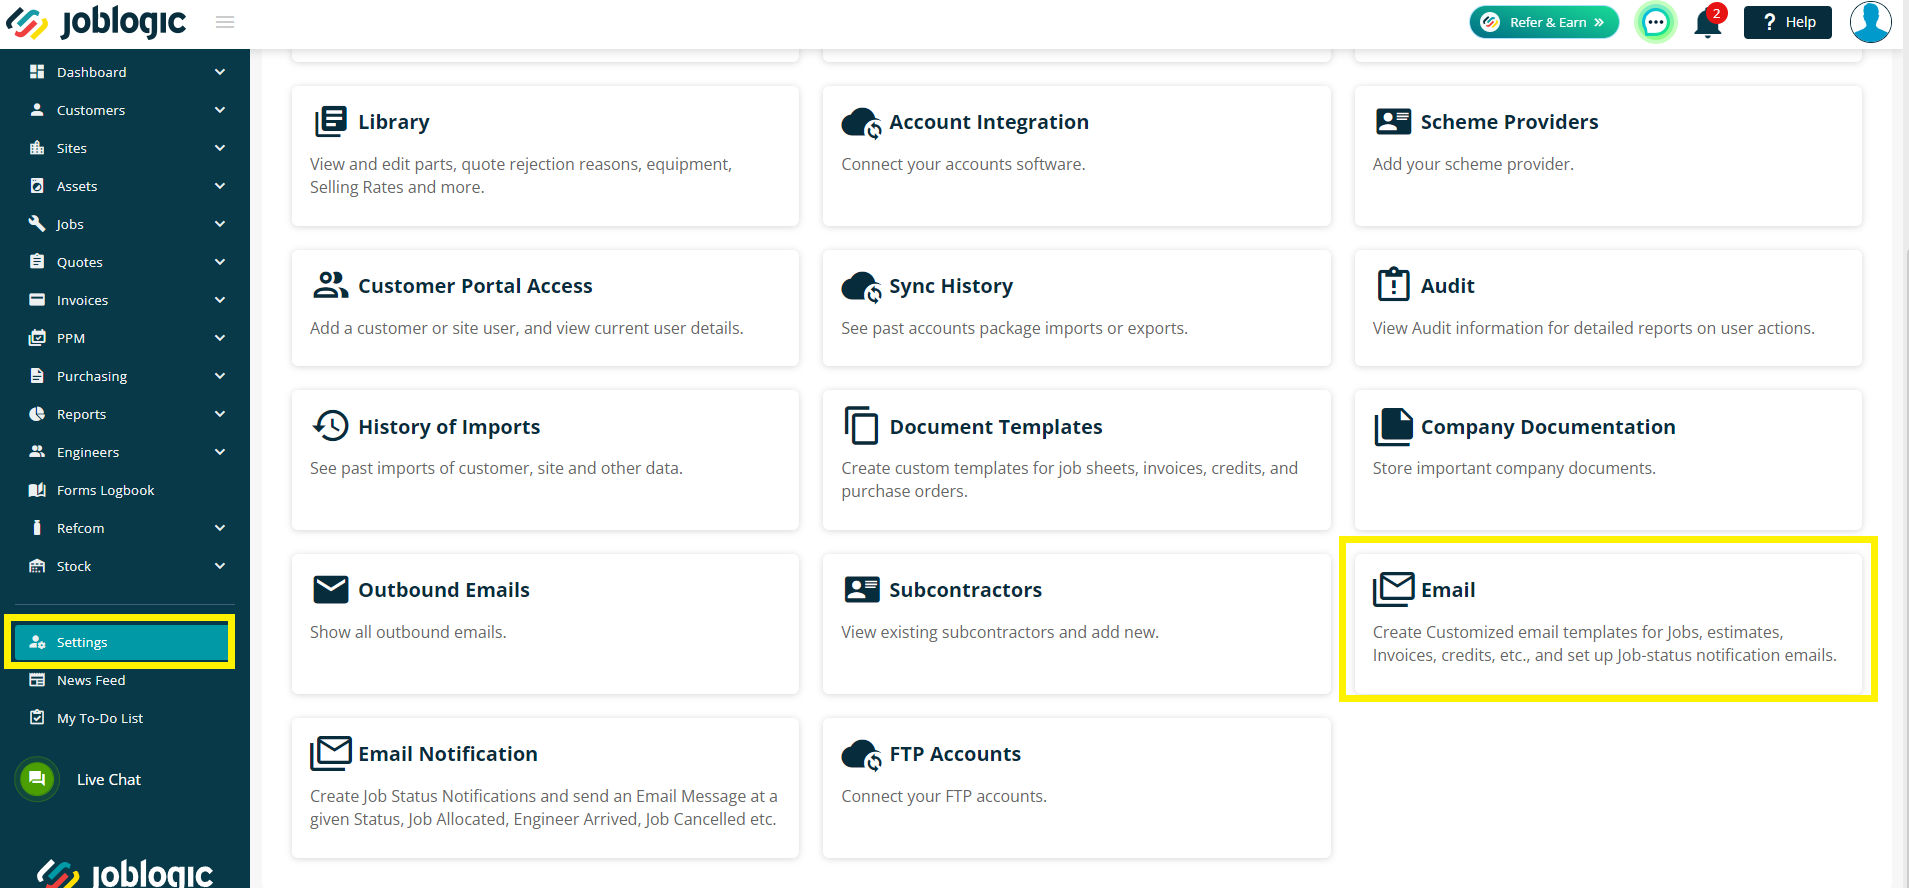Screen dimensions: 1909x888
Task: Expand the Quotes menu chevron
Action: pyautogui.click(x=220, y=262)
